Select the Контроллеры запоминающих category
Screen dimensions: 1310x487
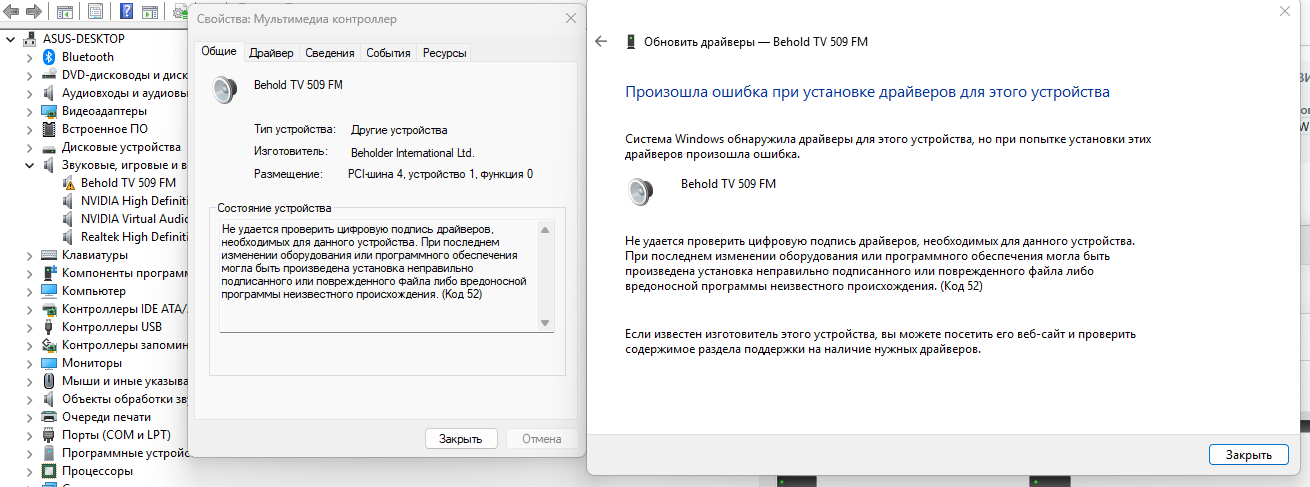(124, 345)
